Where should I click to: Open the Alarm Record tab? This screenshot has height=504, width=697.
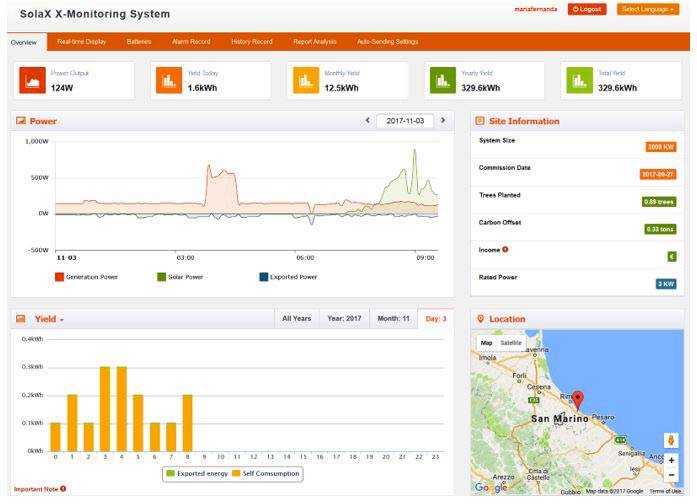pyautogui.click(x=191, y=42)
